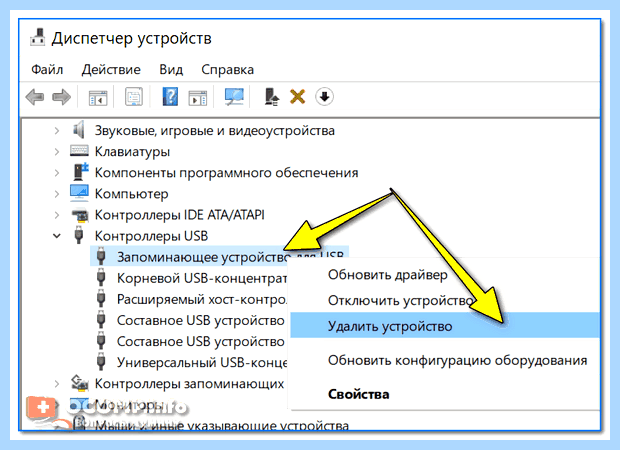Click the USB icon beside Расширяемый хост-контроллер
This screenshot has width=620, height=450.
point(101,298)
